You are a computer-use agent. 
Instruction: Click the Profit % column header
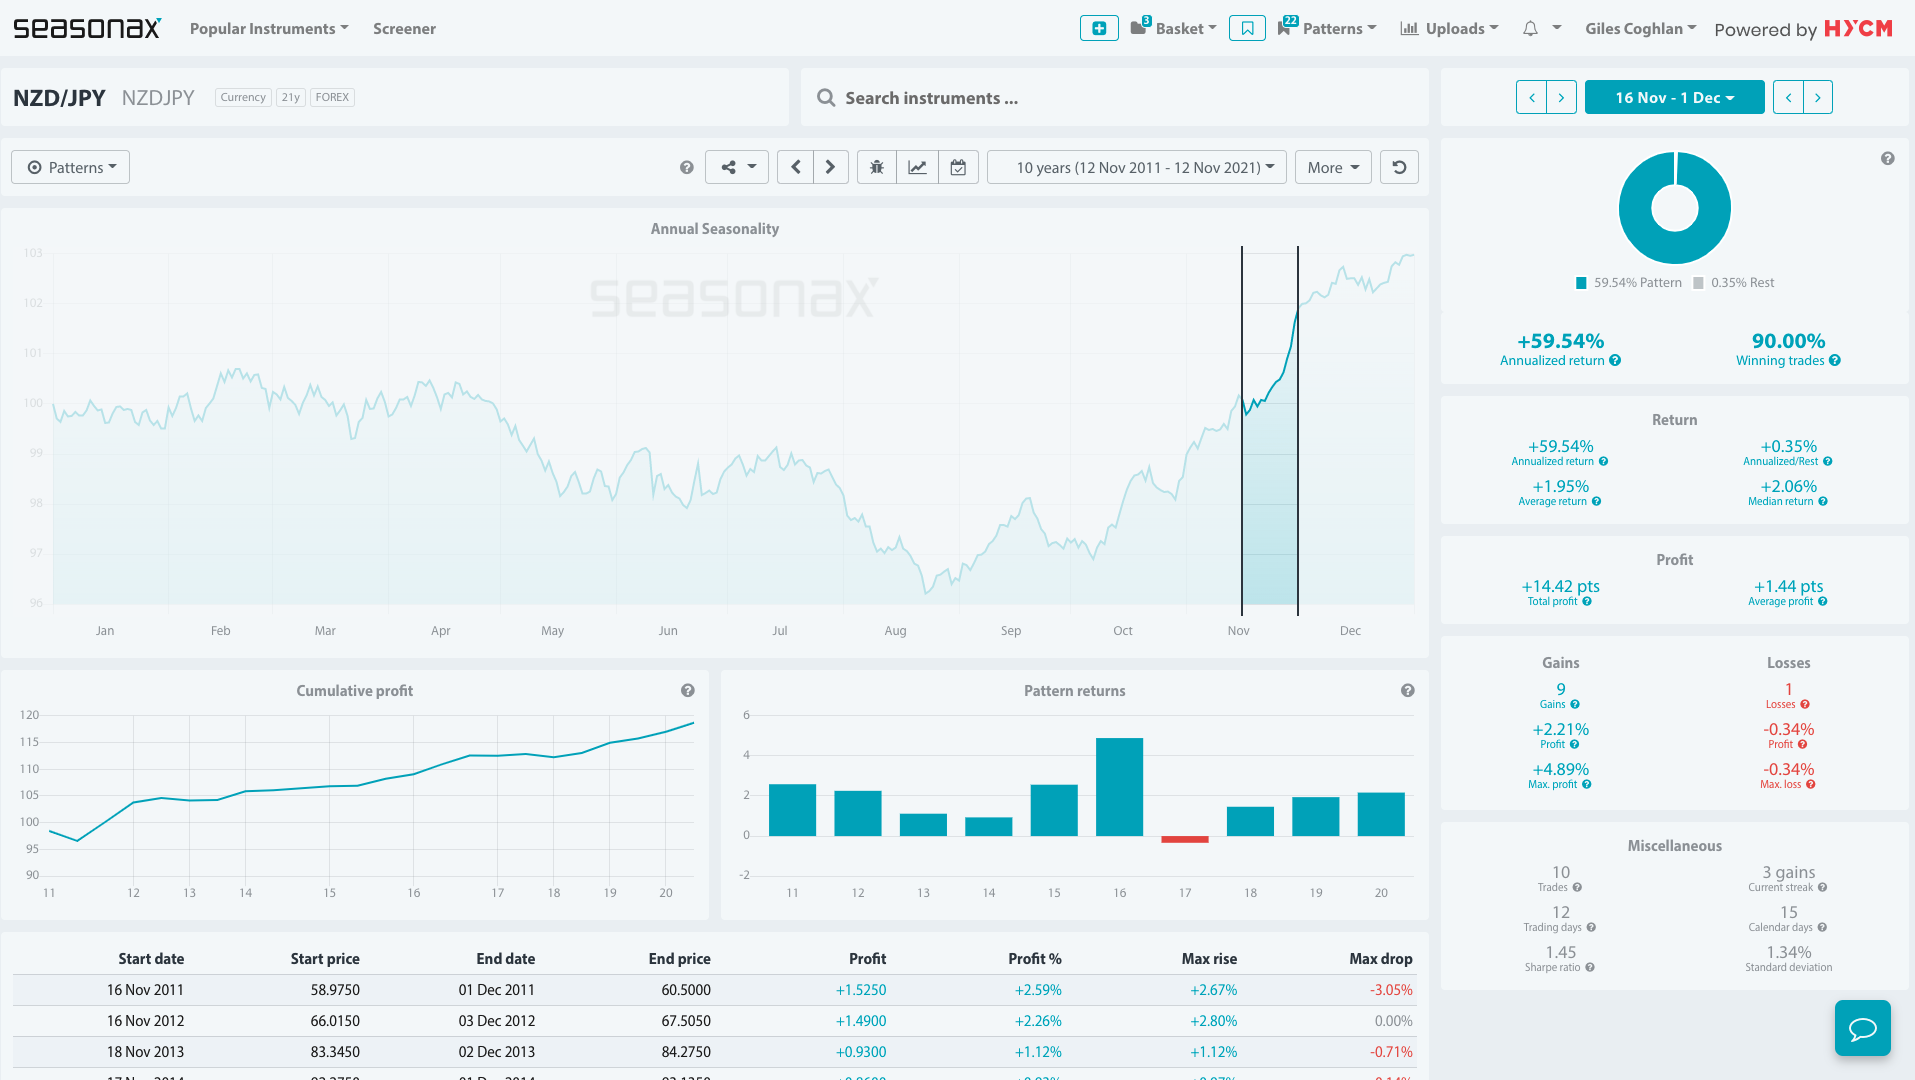pos(1035,958)
